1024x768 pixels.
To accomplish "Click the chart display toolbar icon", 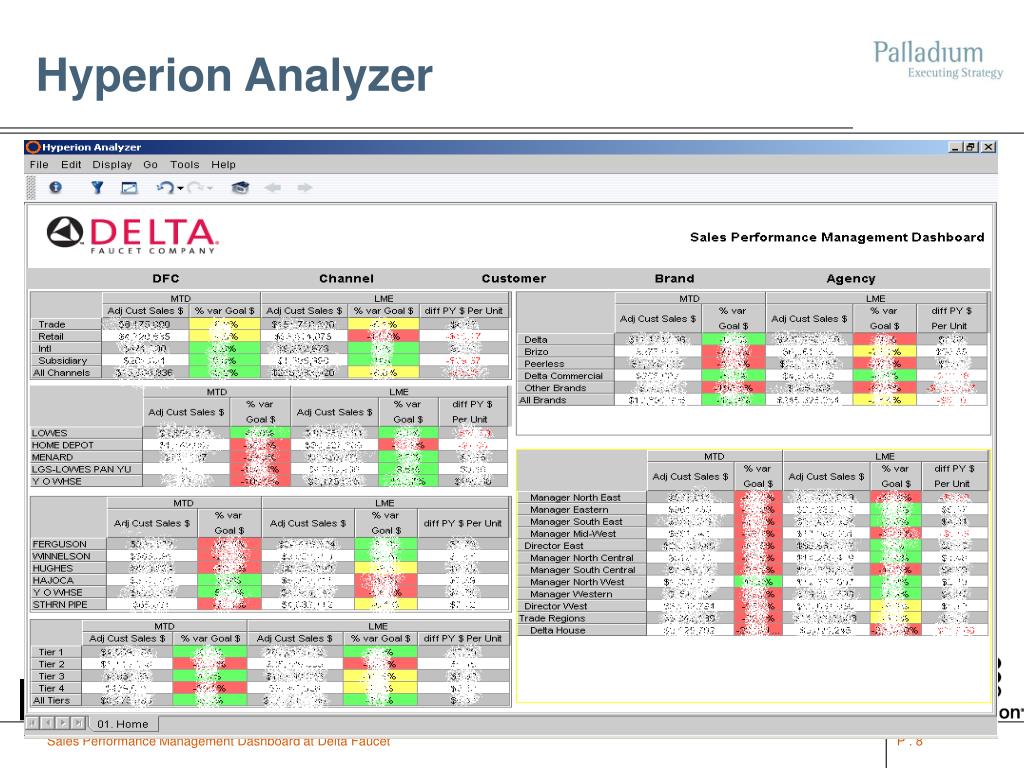I will [129, 188].
